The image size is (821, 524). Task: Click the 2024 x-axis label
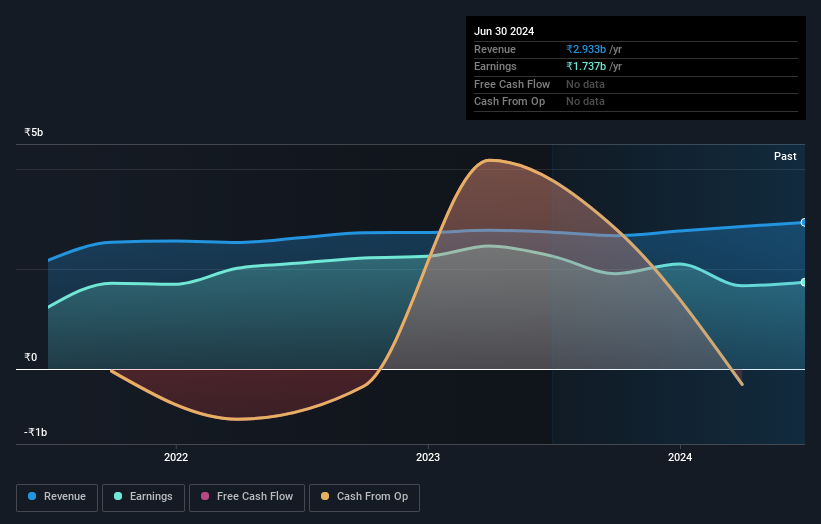(x=680, y=458)
